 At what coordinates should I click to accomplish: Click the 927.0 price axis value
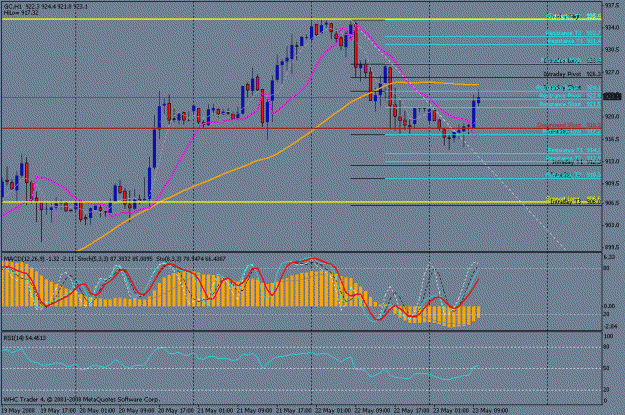click(x=612, y=72)
